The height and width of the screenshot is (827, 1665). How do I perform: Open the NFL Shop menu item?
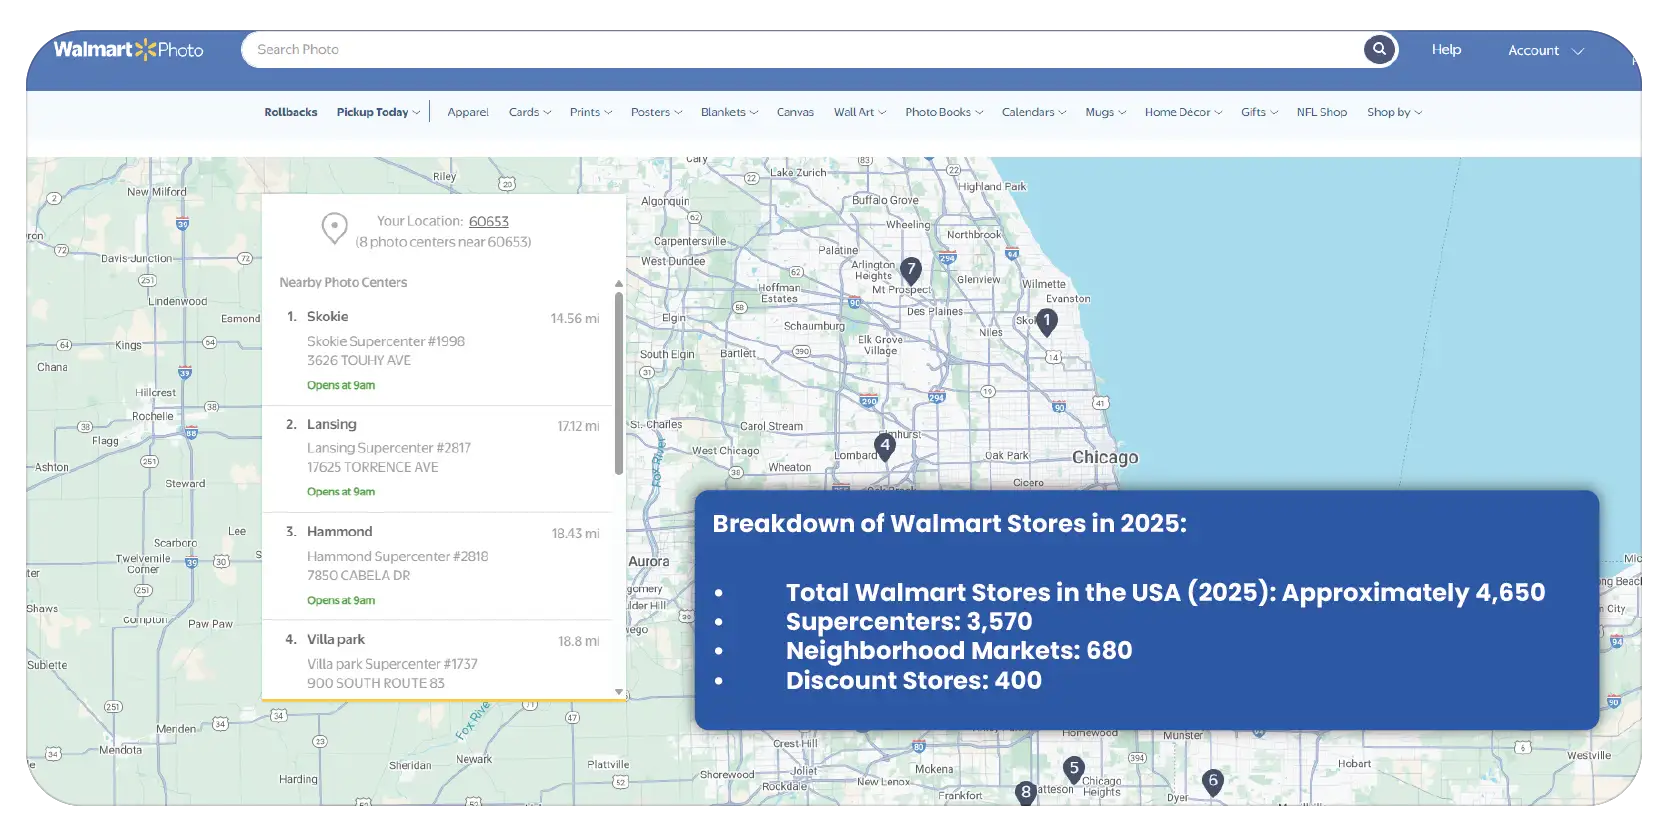1321,112
